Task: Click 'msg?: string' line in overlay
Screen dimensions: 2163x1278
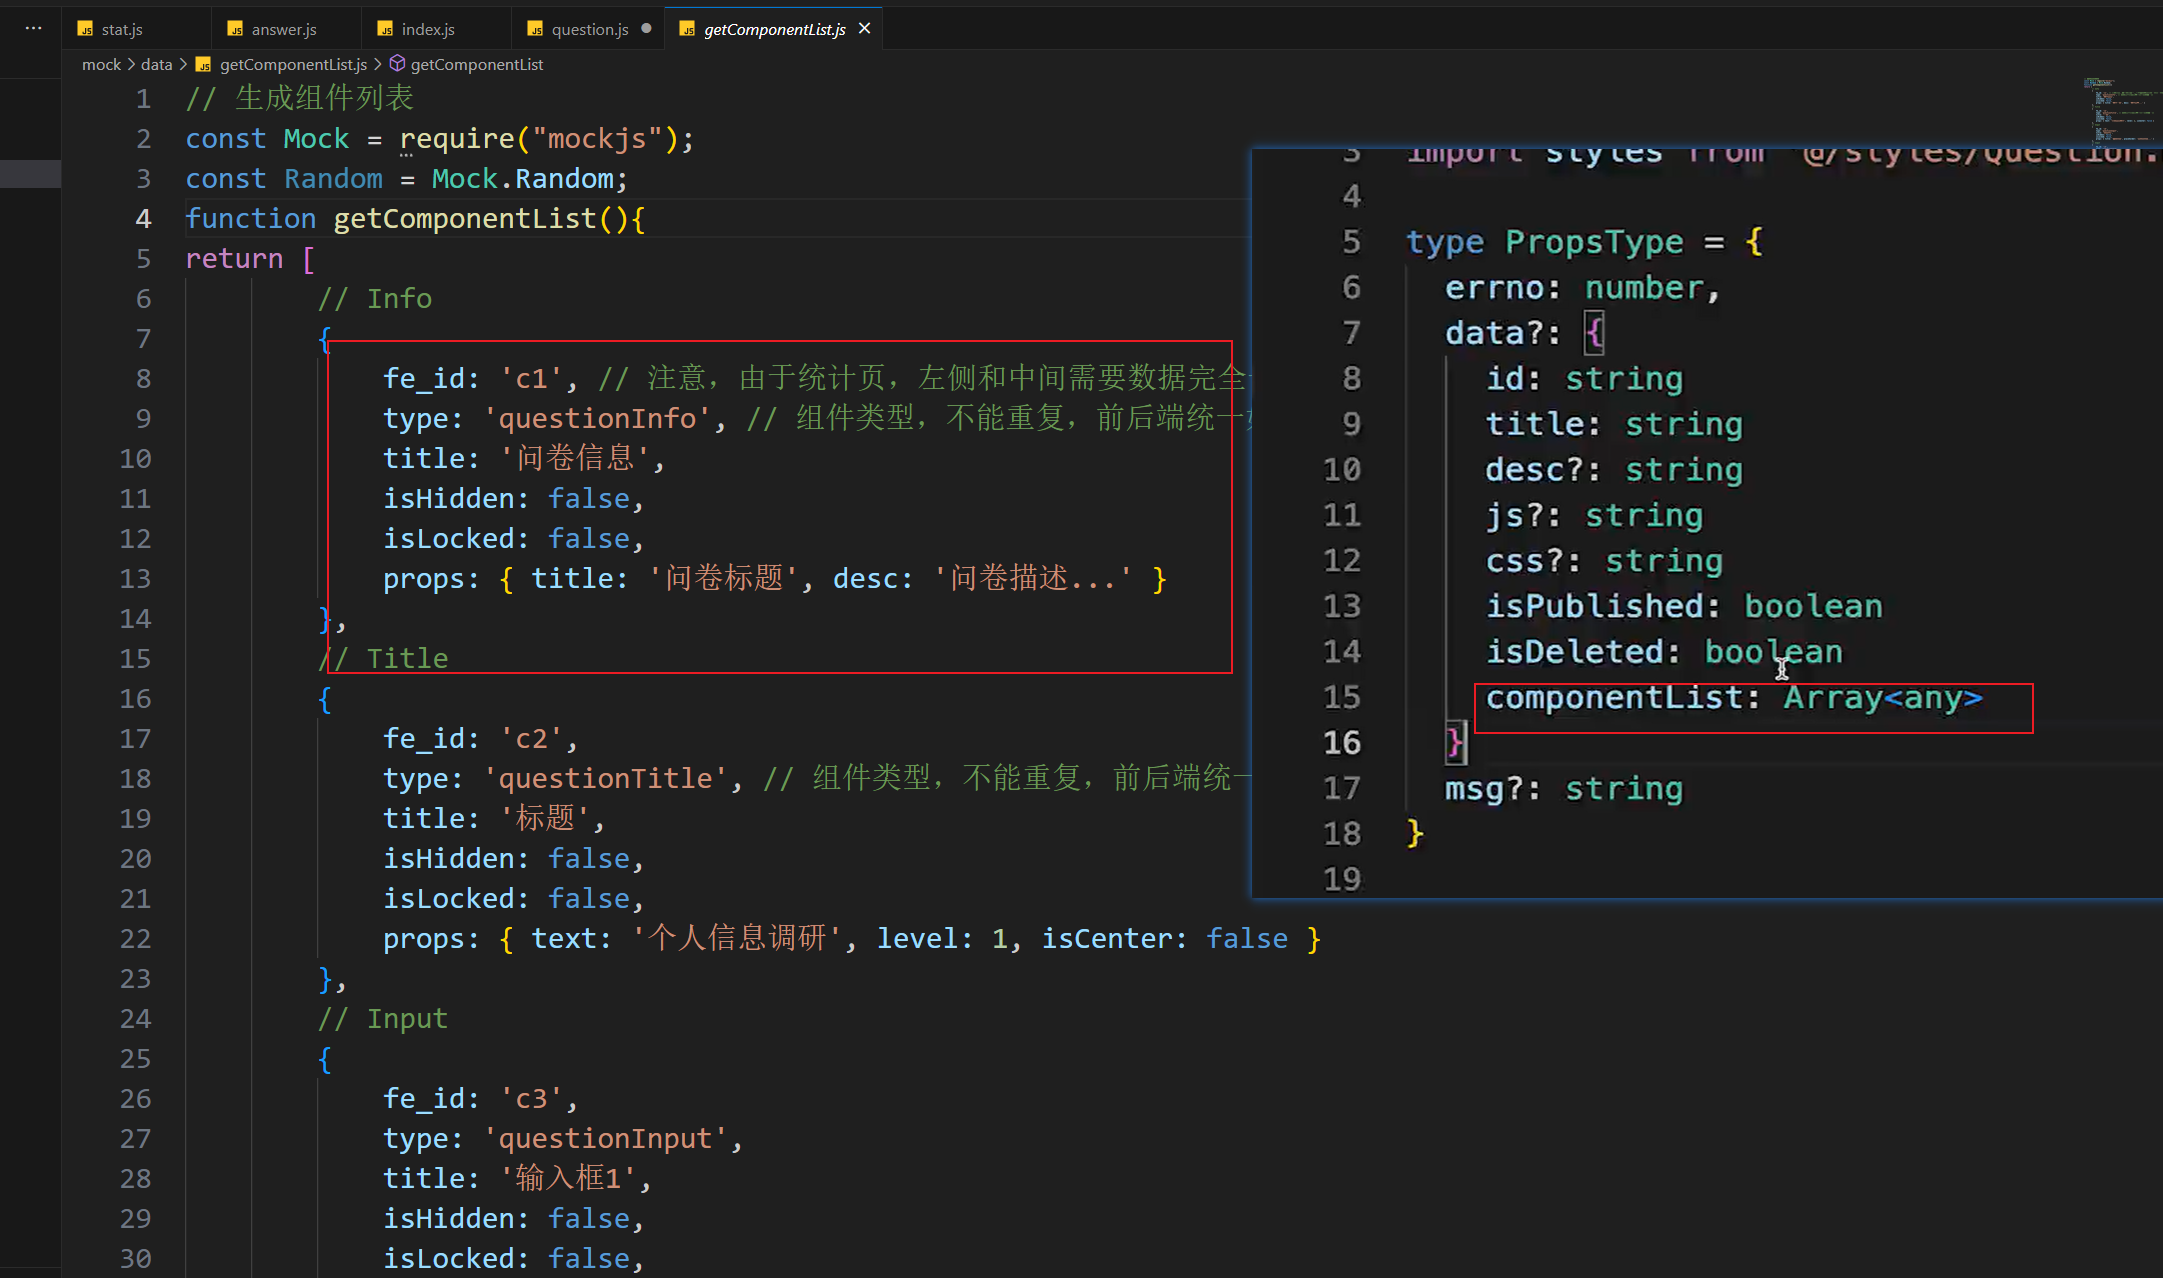Action: click(x=1564, y=789)
